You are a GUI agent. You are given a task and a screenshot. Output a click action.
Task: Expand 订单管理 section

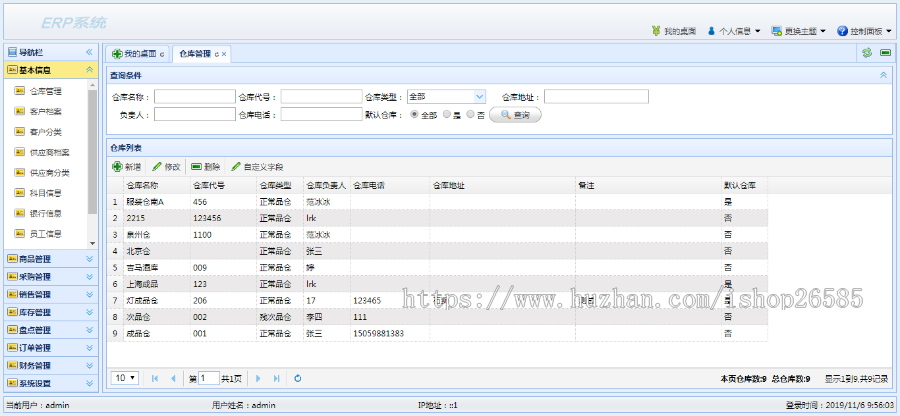coord(89,348)
